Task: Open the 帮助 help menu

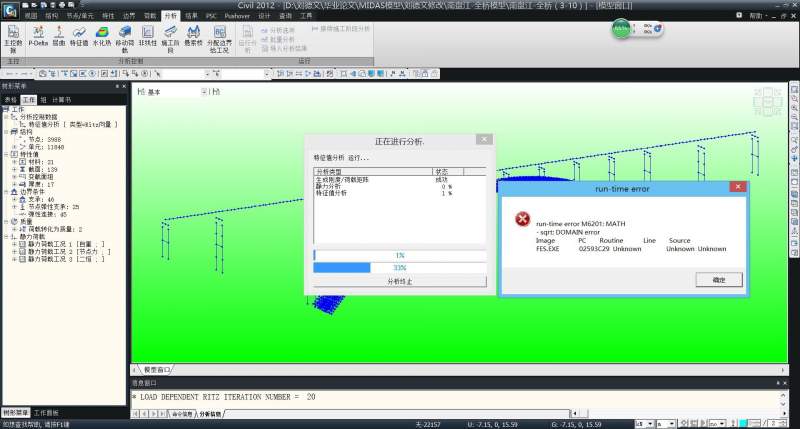Action: coord(756,16)
